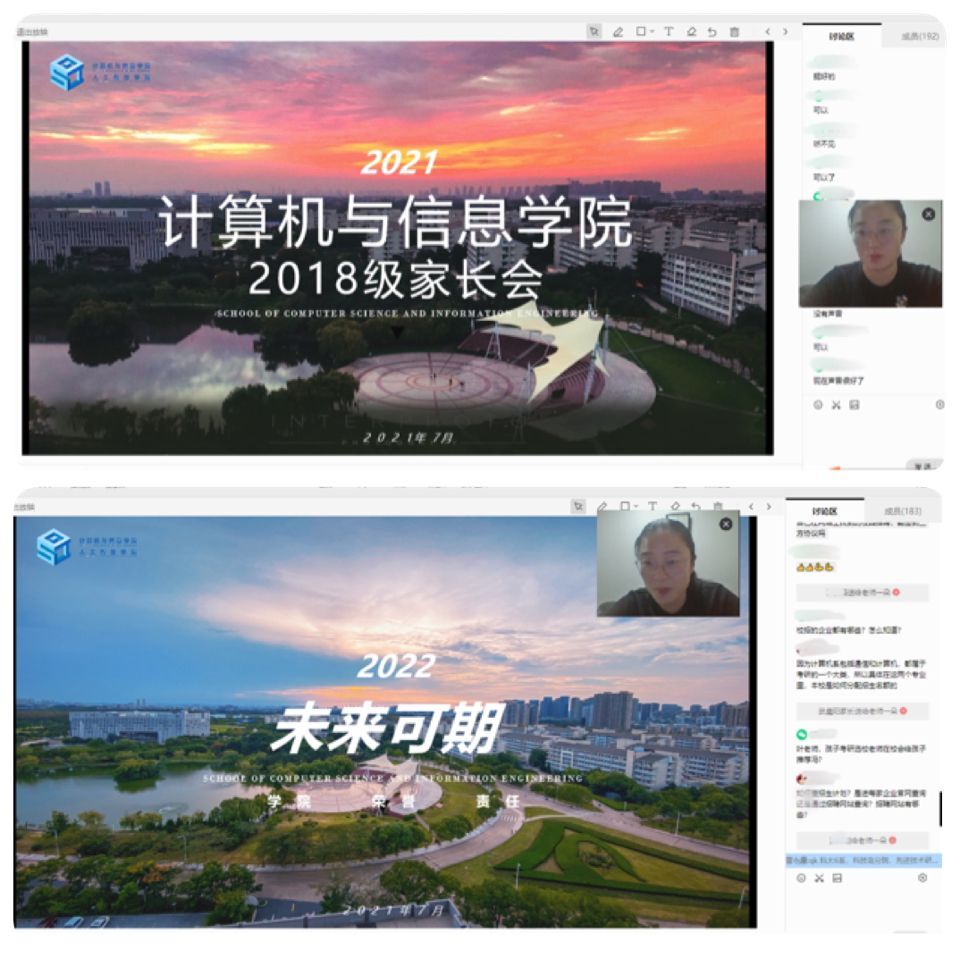
Task: Open emoji picker in the 成员(192) chat panel
Action: pyautogui.click(x=818, y=405)
